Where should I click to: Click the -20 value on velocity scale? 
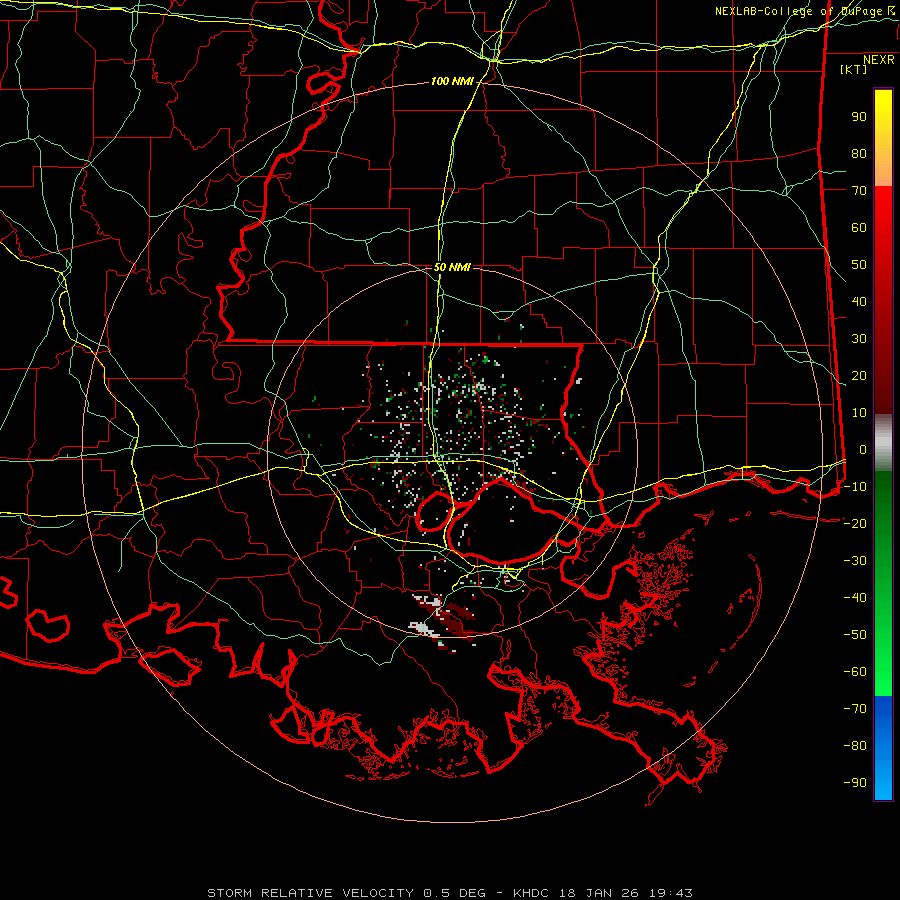pyautogui.click(x=855, y=524)
